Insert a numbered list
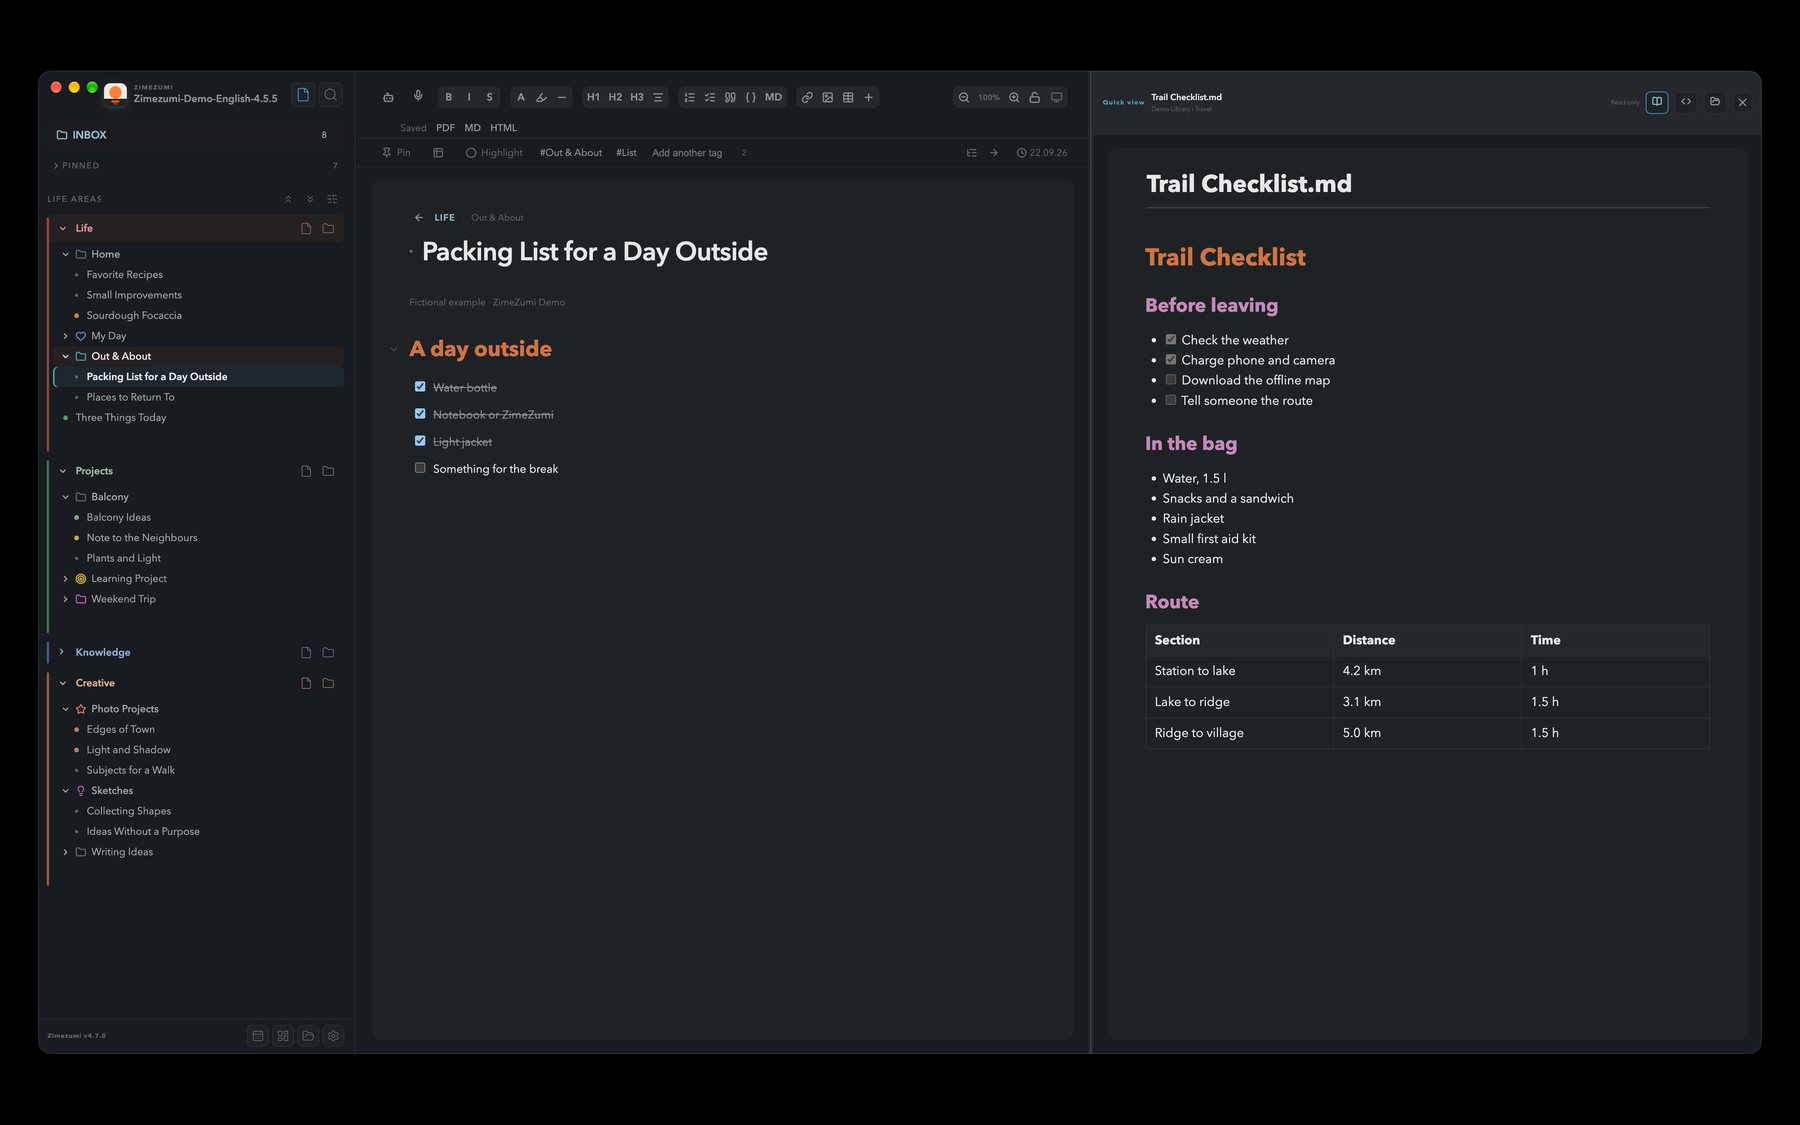 pos(689,97)
